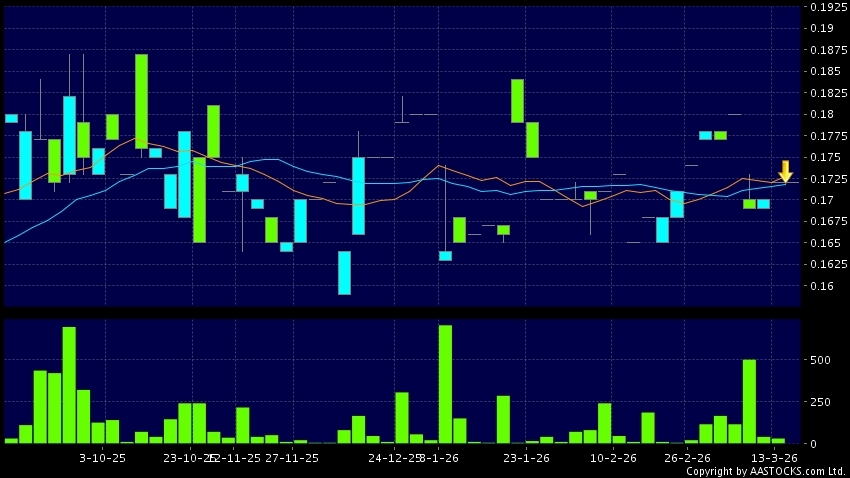Jump to the 23-1-26 date label

point(526,457)
